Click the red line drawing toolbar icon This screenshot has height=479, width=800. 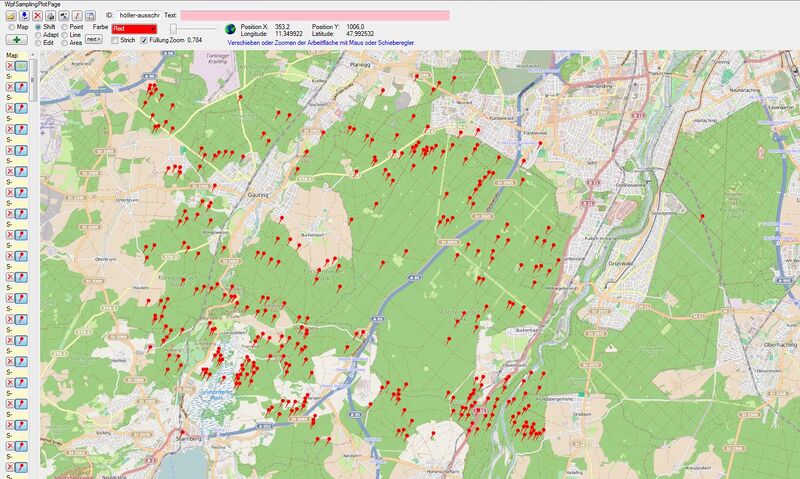coord(77,16)
